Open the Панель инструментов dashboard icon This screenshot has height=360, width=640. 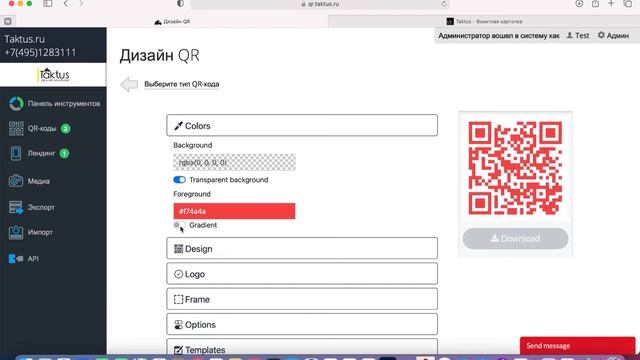coord(16,104)
